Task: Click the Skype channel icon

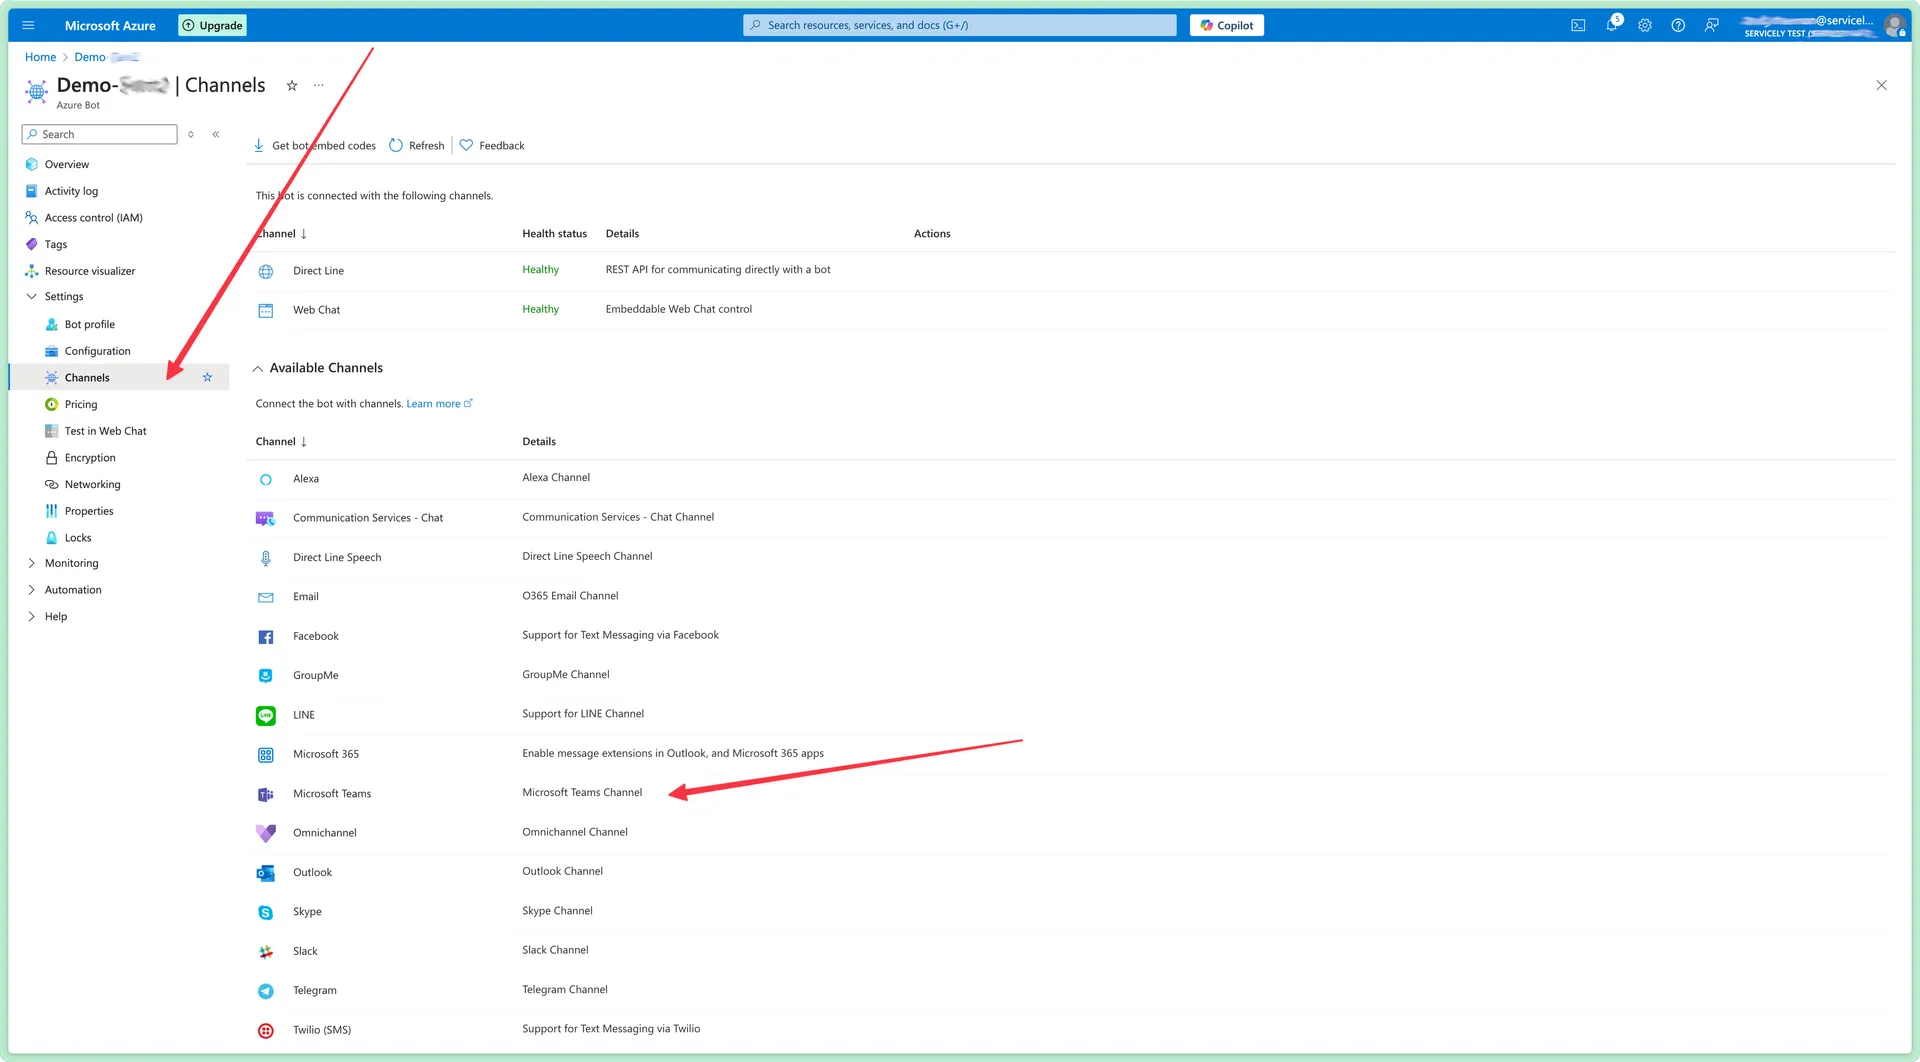Action: (266, 913)
